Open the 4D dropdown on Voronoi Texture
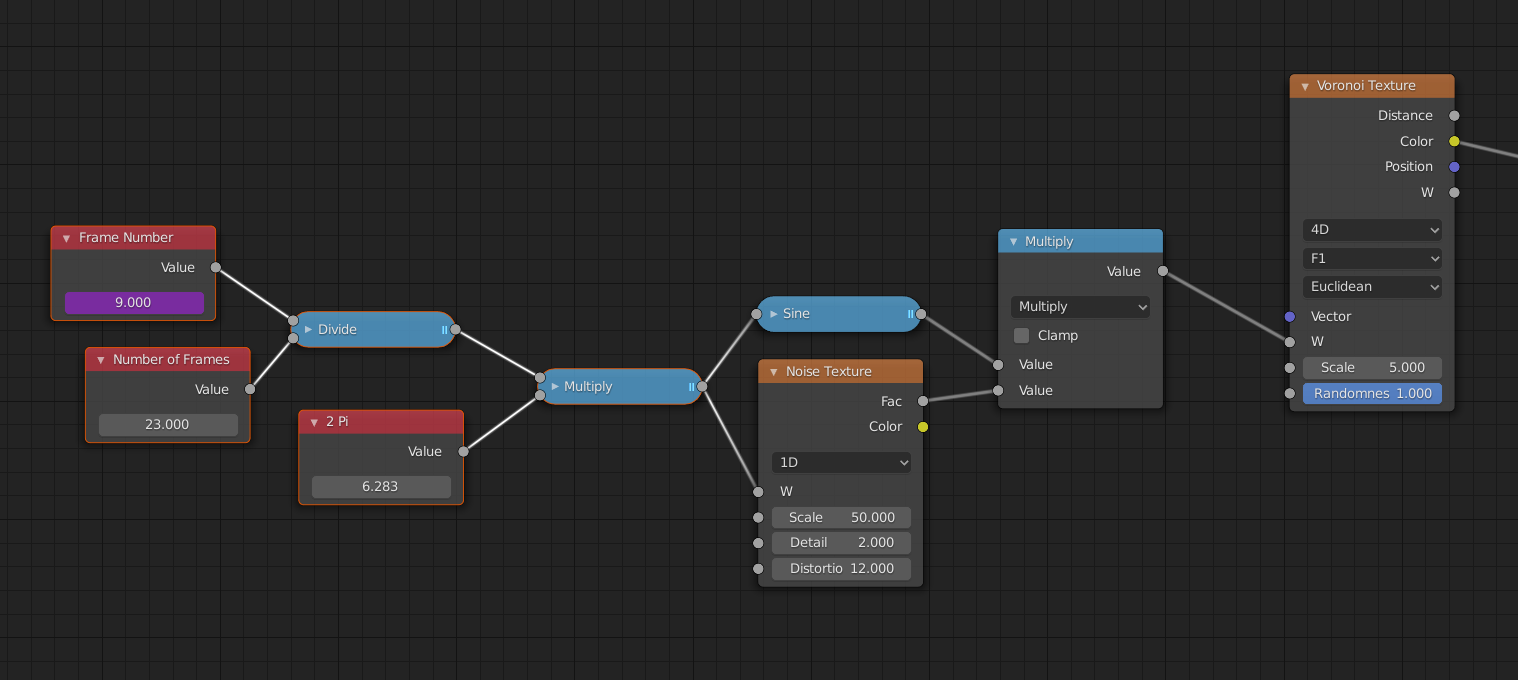This screenshot has height=680, width=1518. (1371, 230)
